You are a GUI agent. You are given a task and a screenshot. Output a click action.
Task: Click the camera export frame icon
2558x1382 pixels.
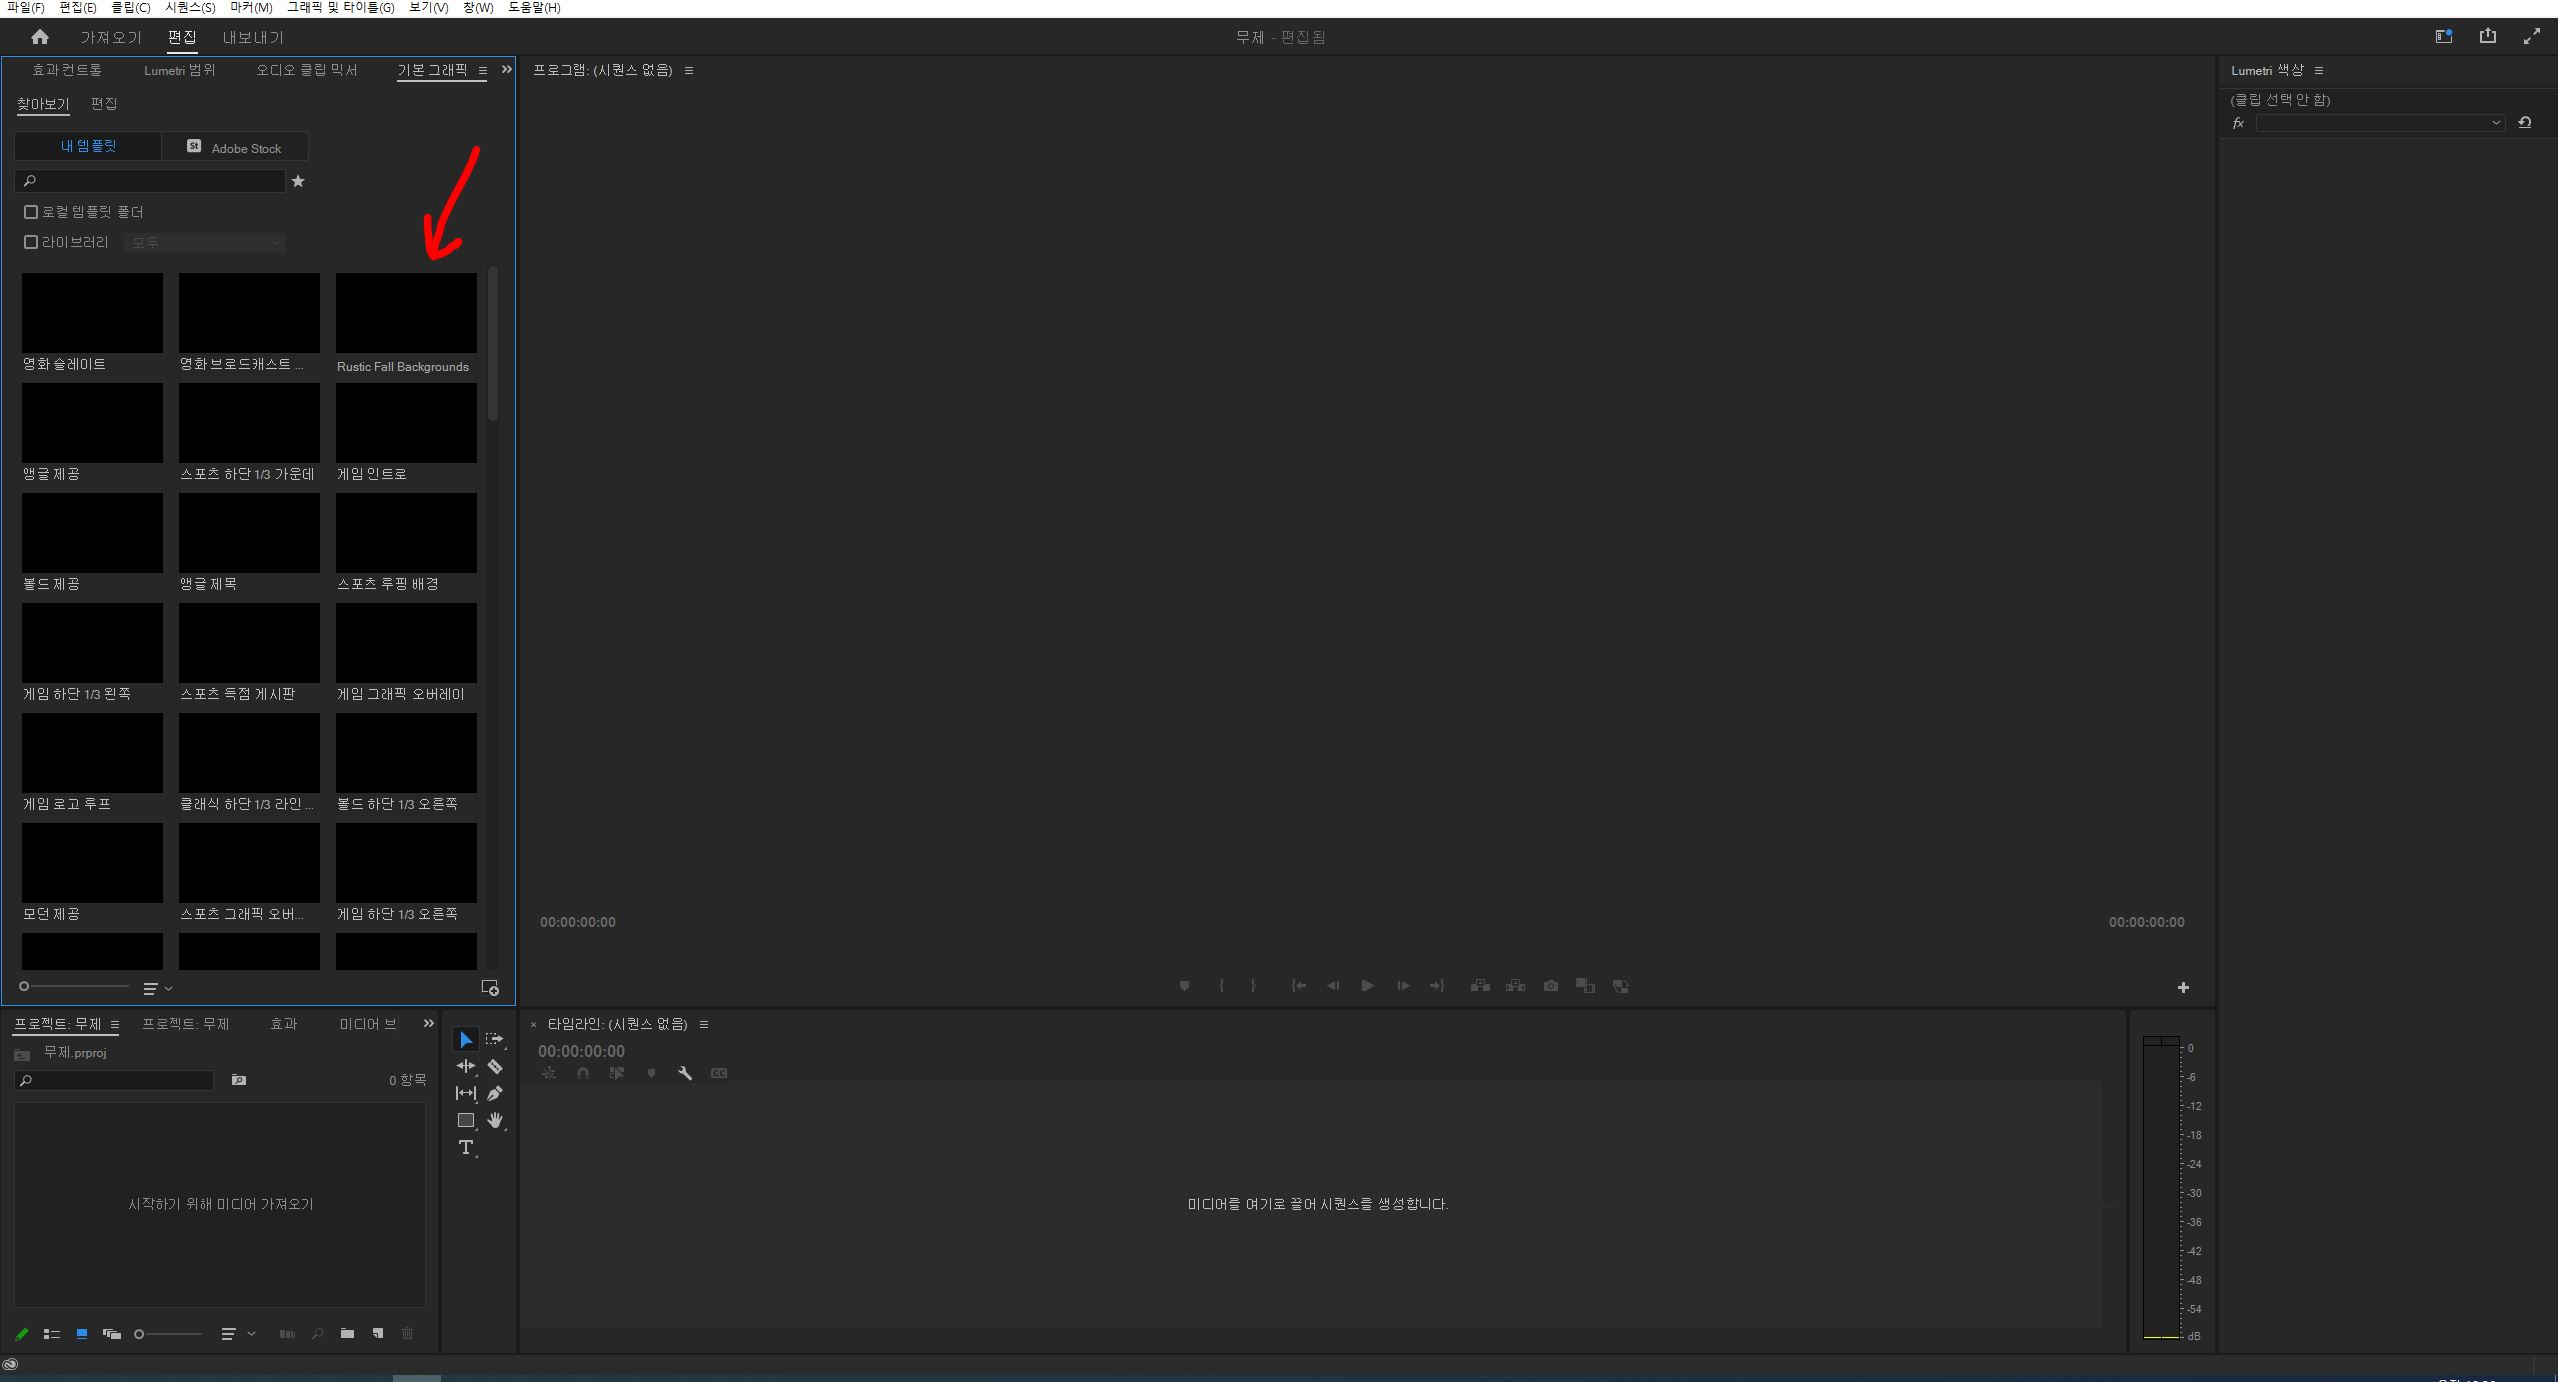click(1550, 986)
